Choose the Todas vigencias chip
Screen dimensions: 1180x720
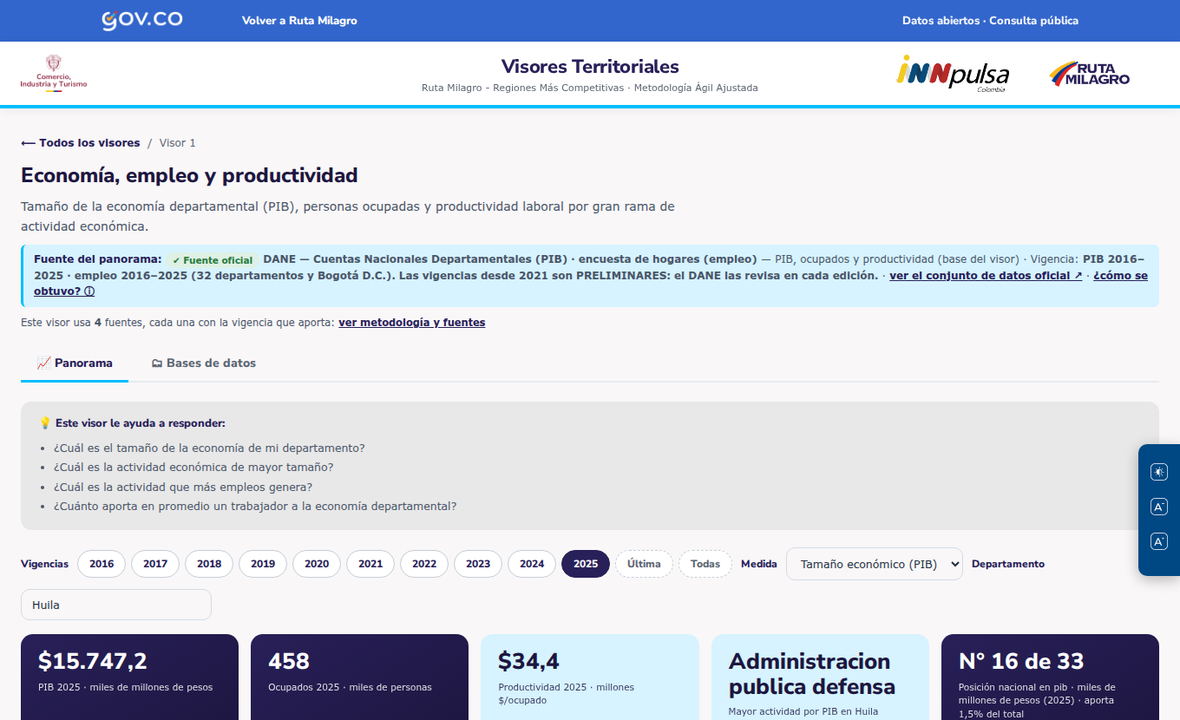[x=705, y=564]
